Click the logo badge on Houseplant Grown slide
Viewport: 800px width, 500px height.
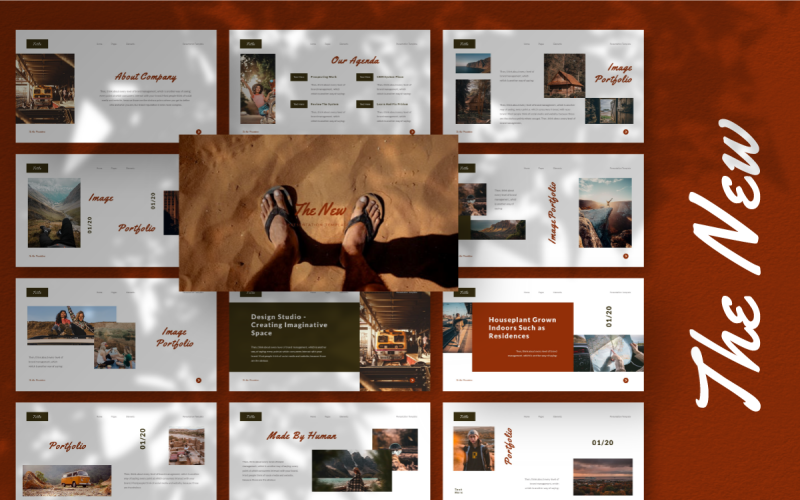(464, 292)
